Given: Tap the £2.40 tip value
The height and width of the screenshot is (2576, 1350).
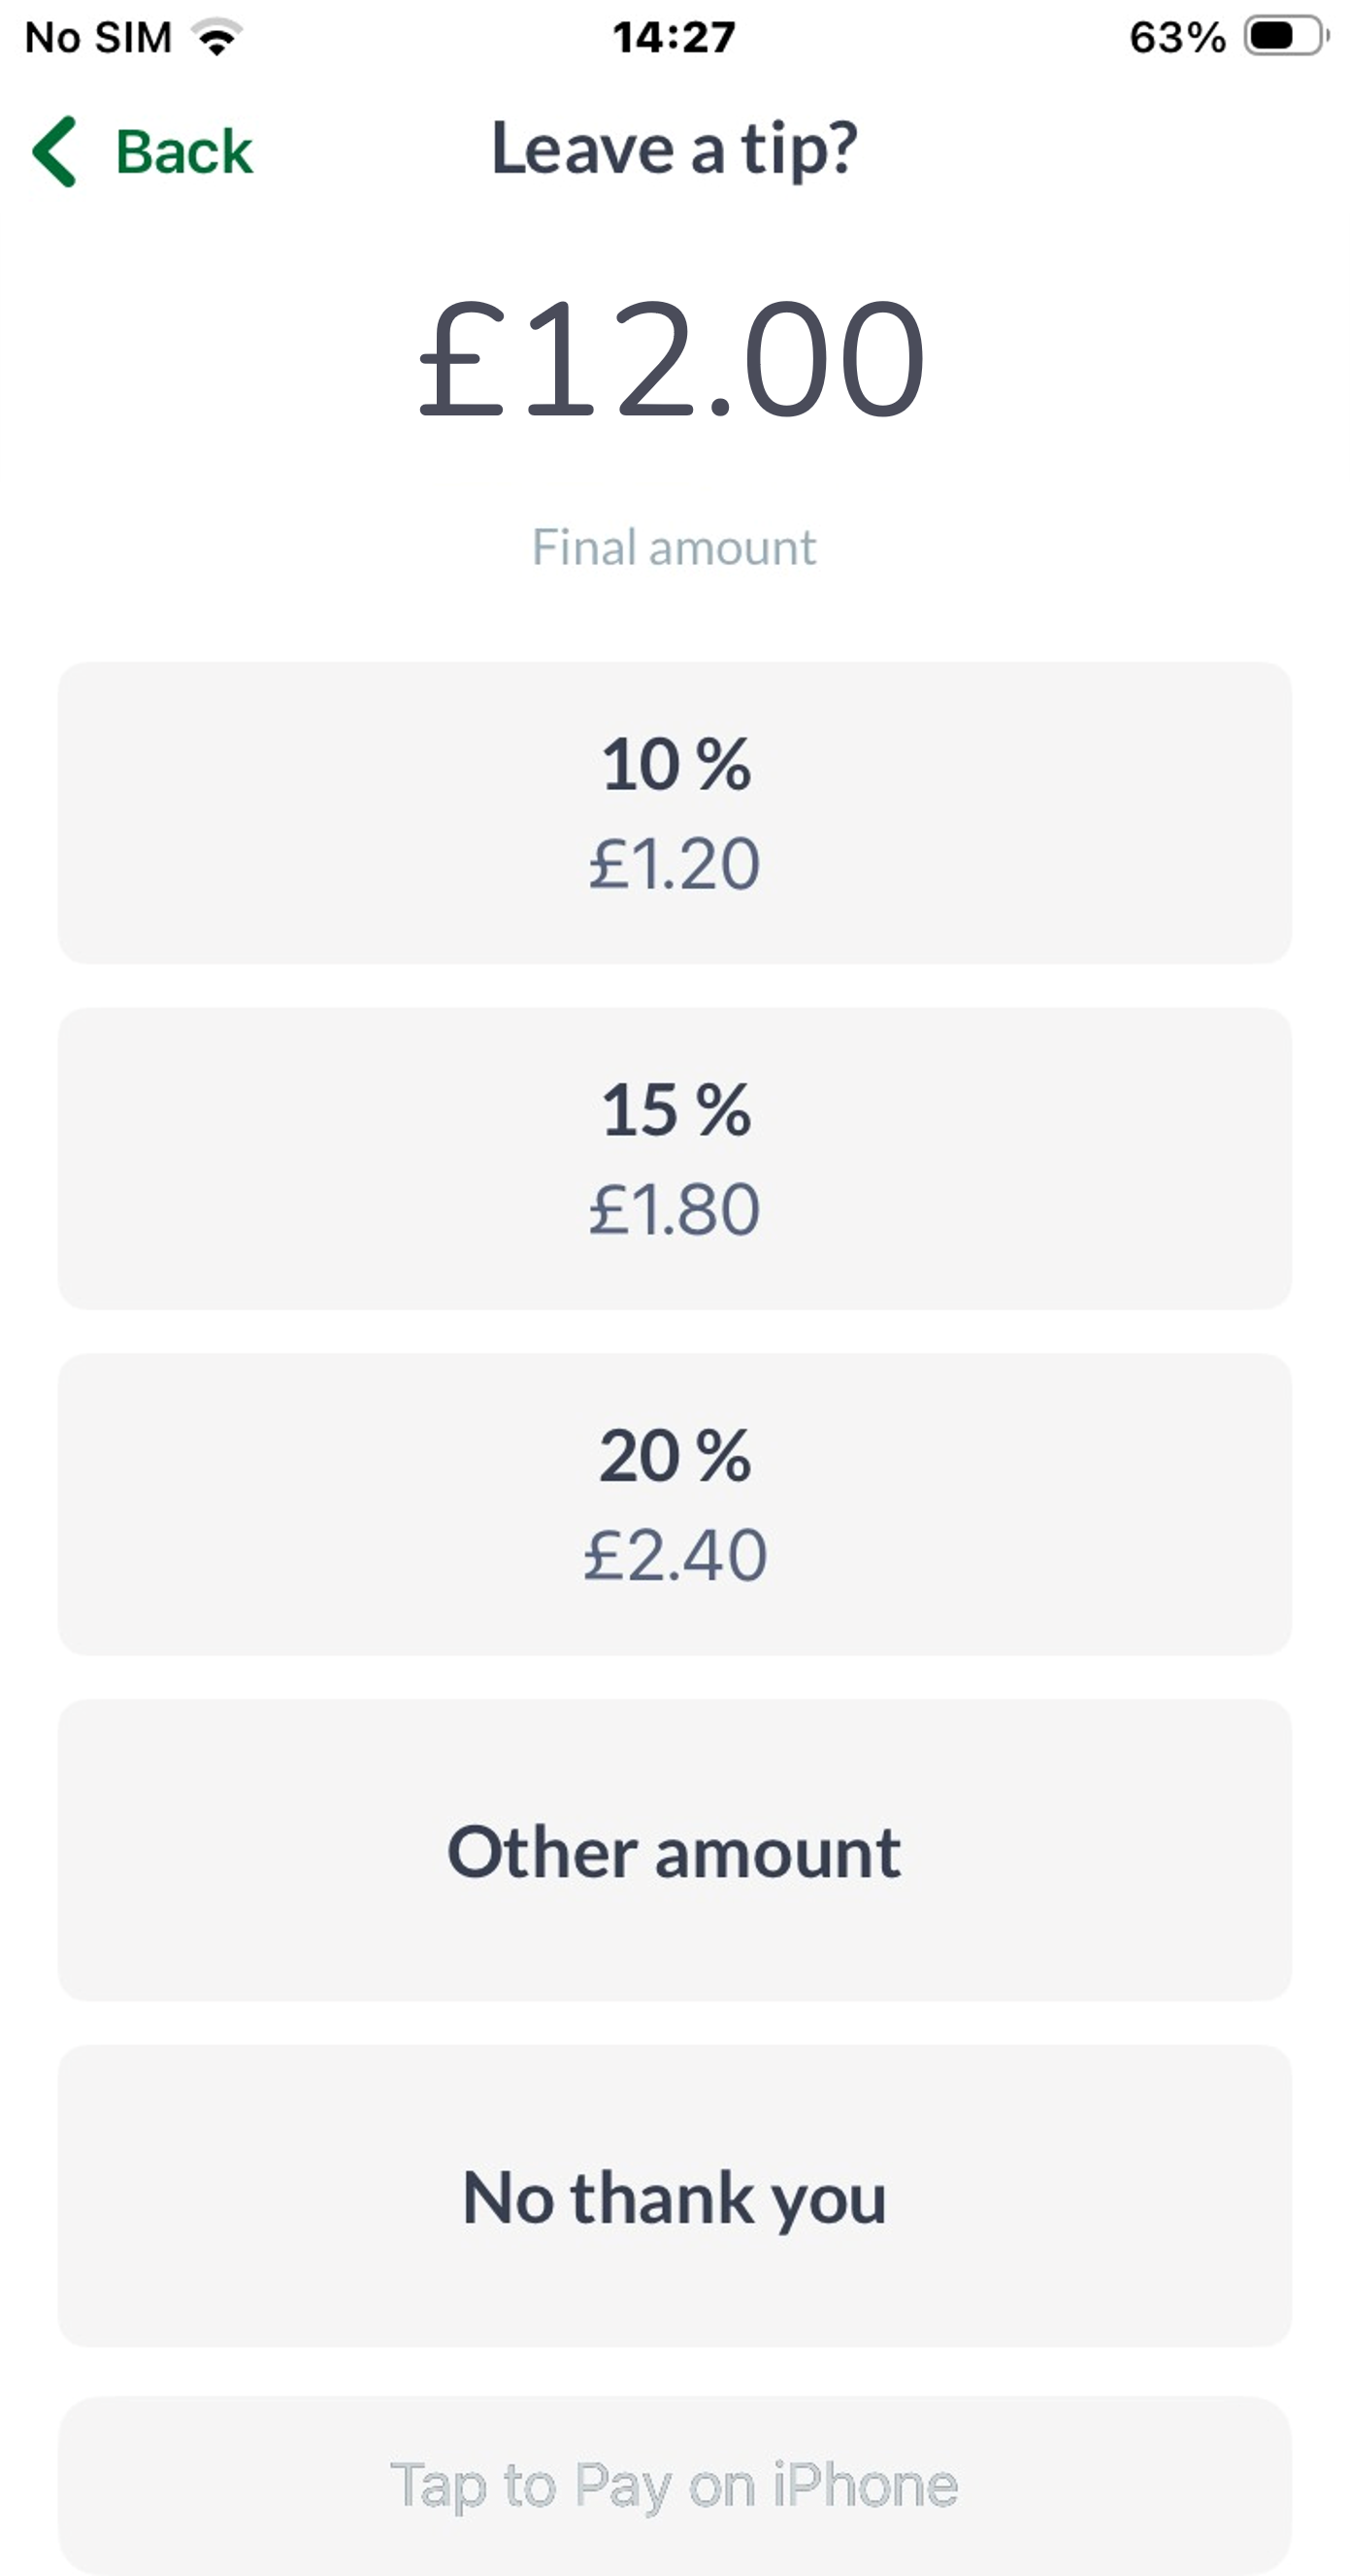Looking at the screenshot, I should click(675, 1554).
